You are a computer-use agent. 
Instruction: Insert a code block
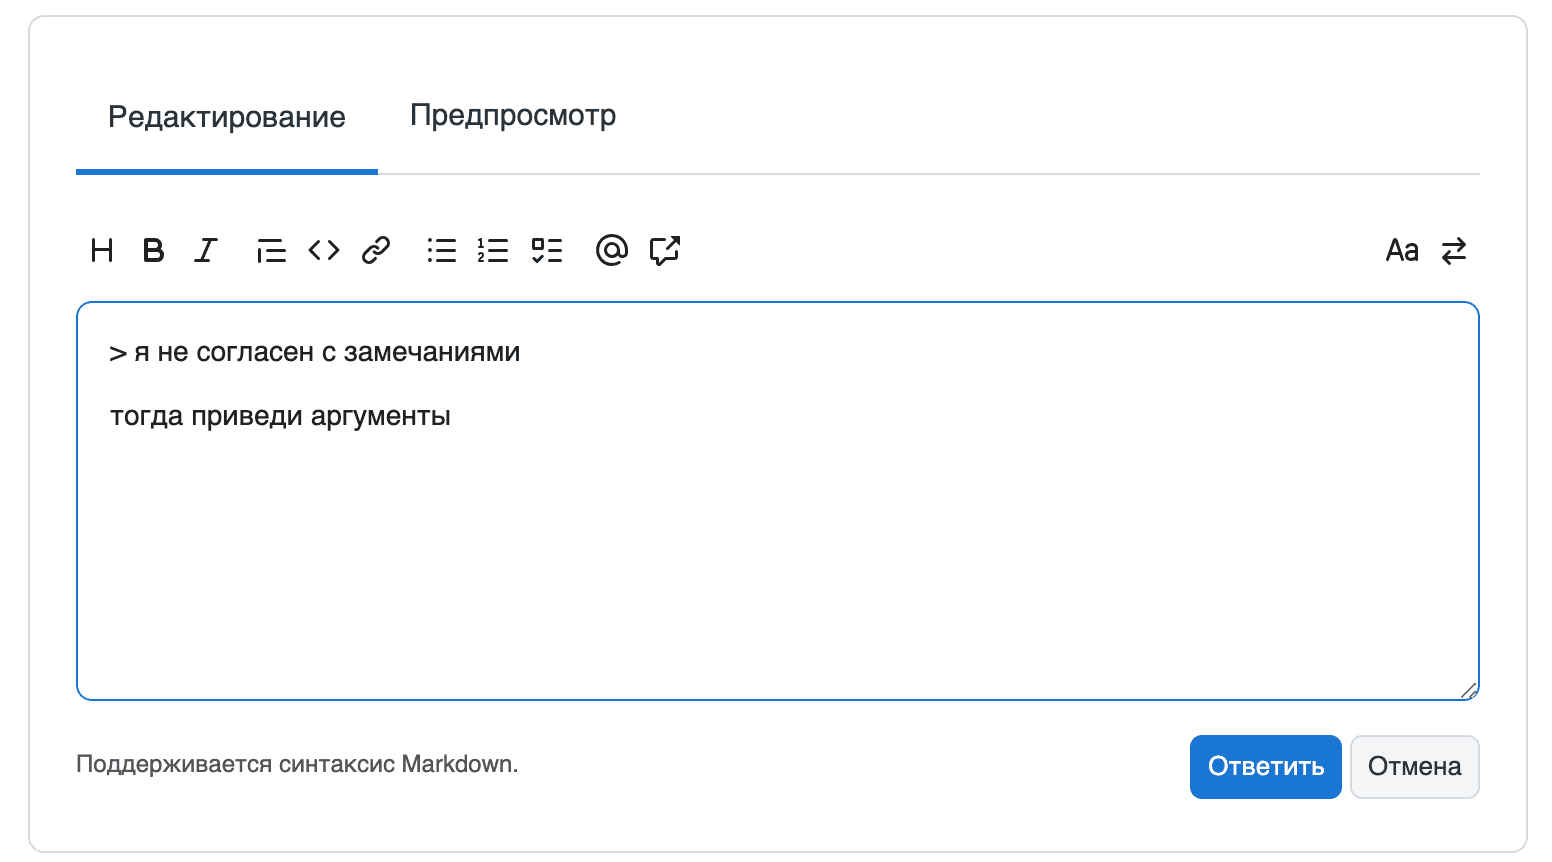tap(322, 250)
